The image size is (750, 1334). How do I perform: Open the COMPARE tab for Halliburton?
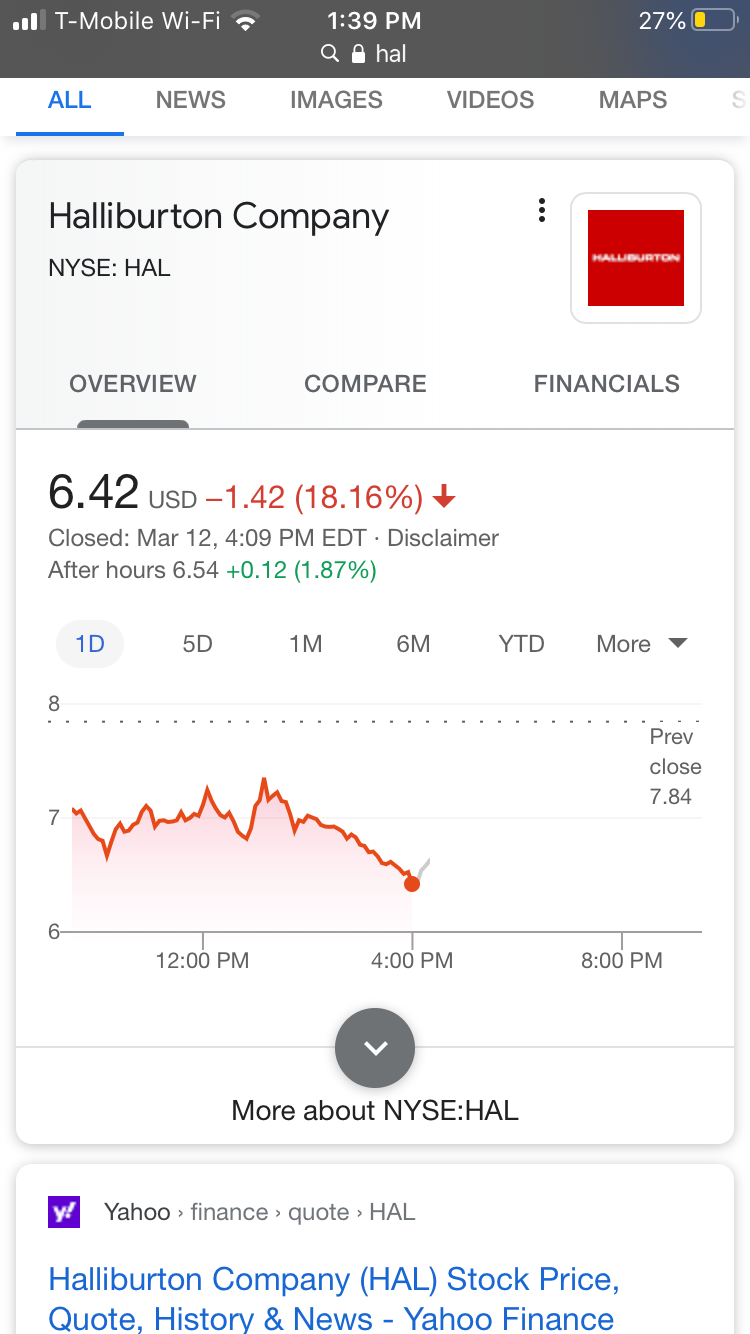click(365, 384)
